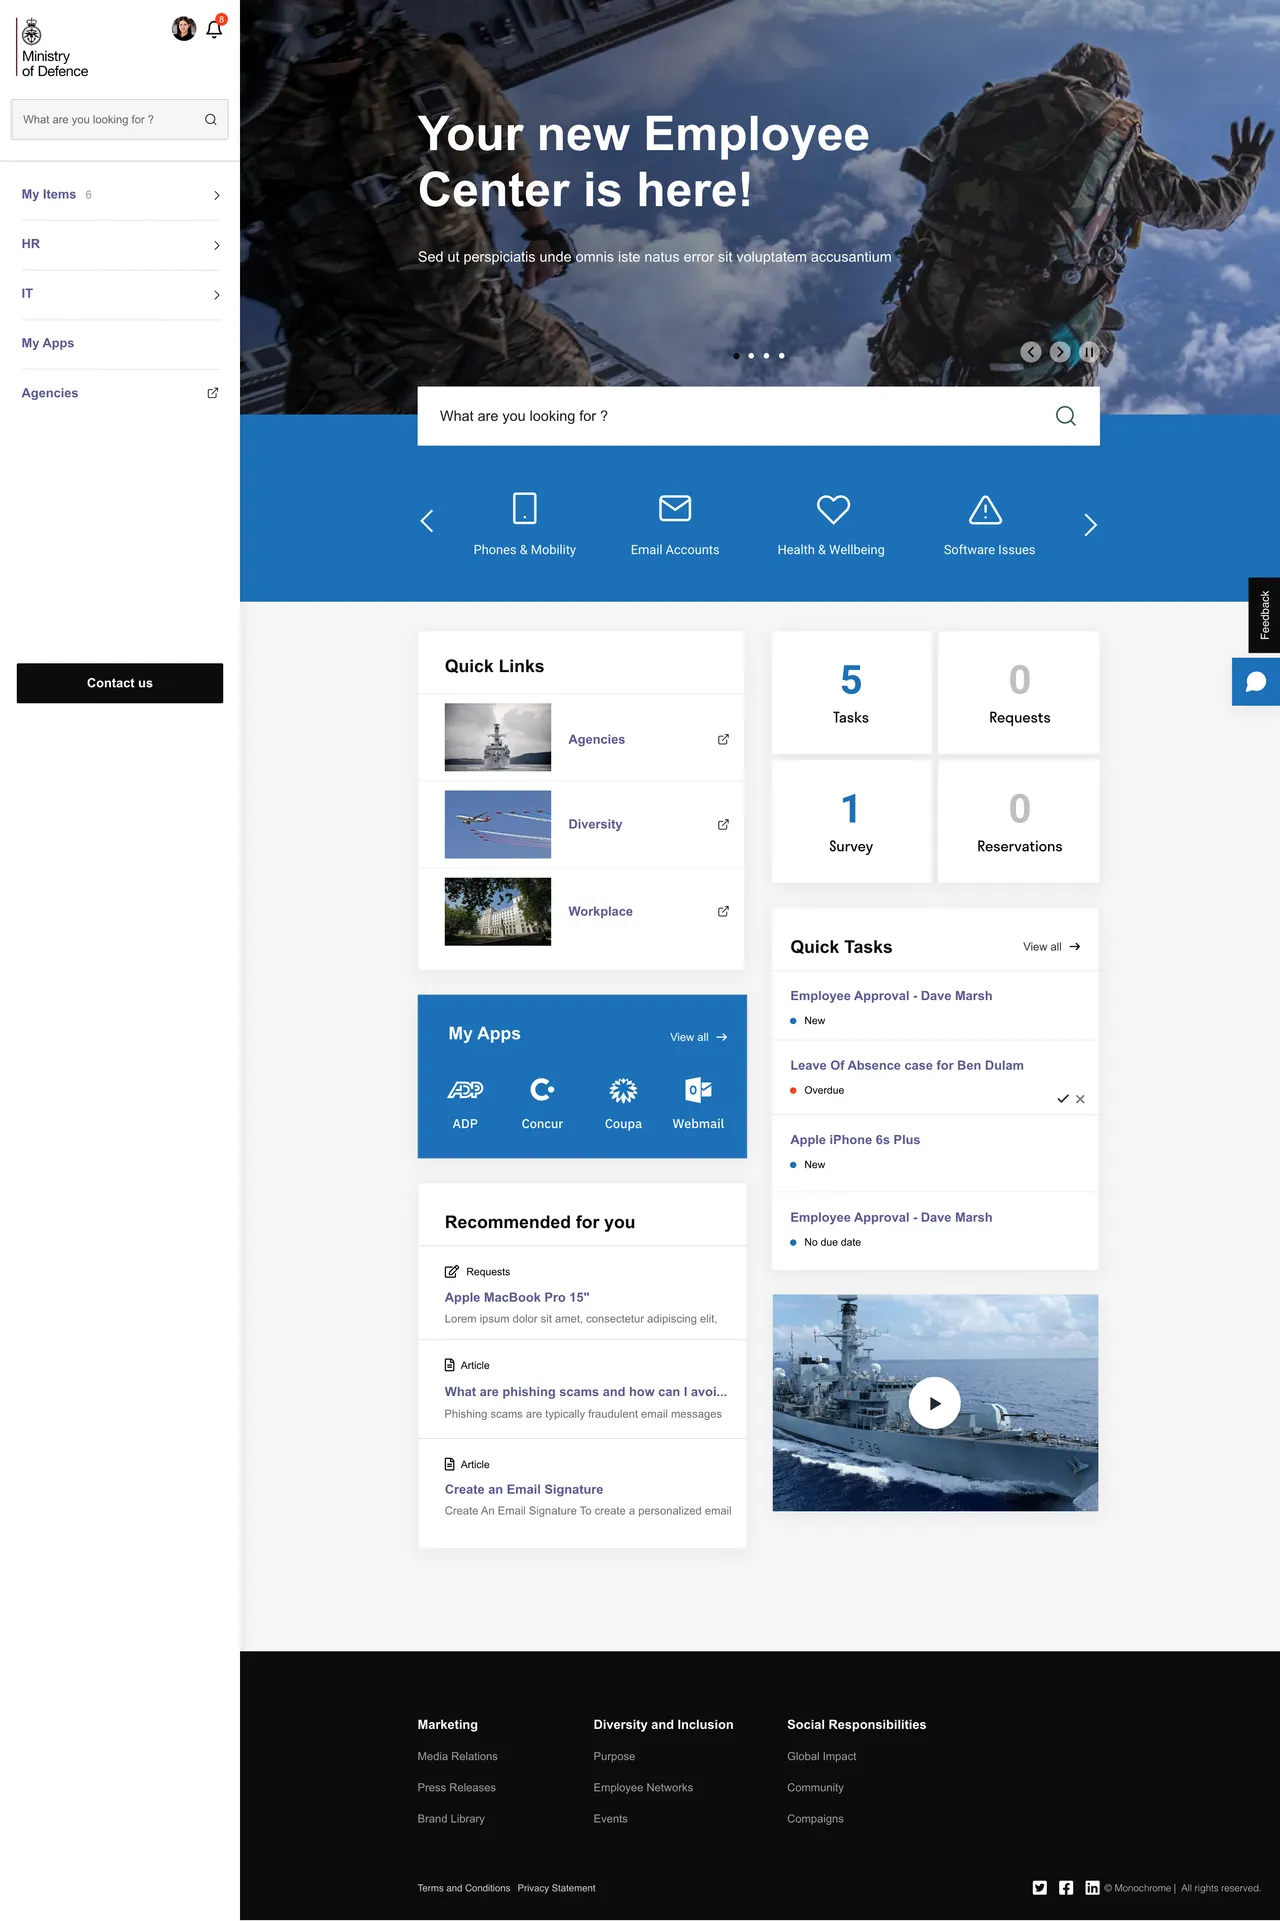The height and width of the screenshot is (1921, 1280).
Task: Open the LinkedIn footer icon
Action: 1092,1888
